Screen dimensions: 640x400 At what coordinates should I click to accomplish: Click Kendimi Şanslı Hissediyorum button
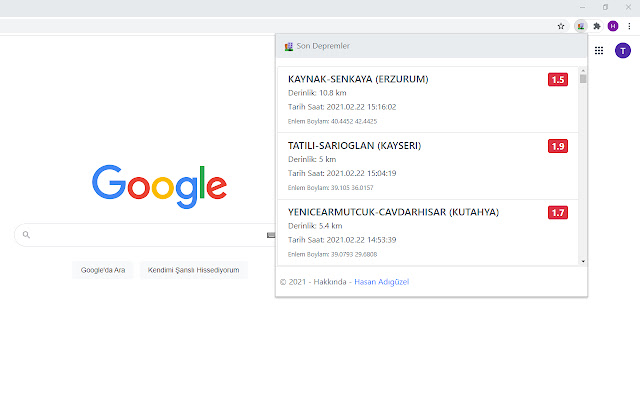193,270
